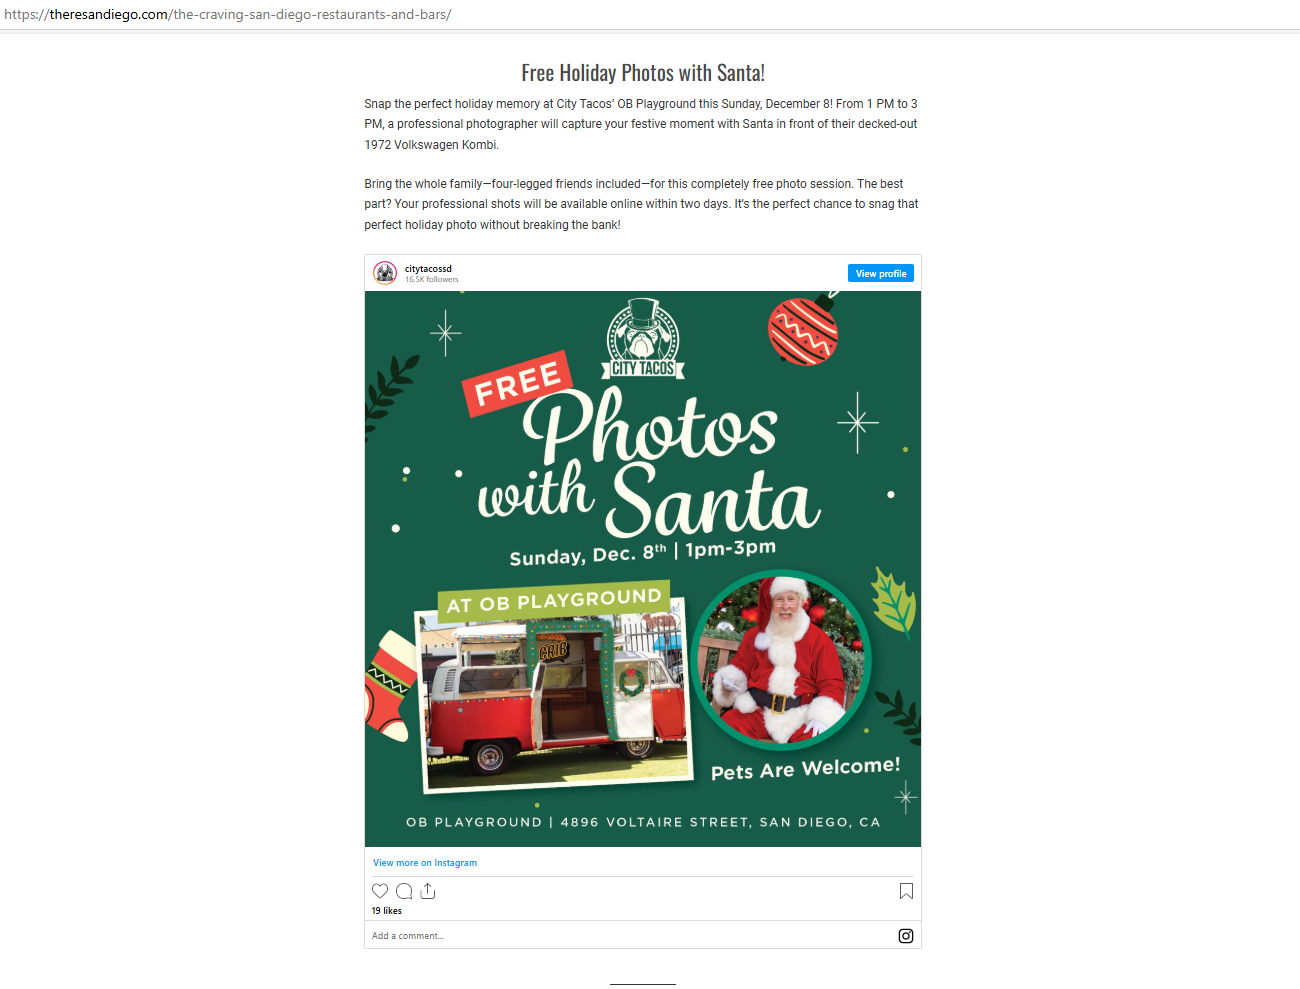Click the Free Holiday Photos with Santa heading
This screenshot has width=1300, height=989.
point(643,73)
